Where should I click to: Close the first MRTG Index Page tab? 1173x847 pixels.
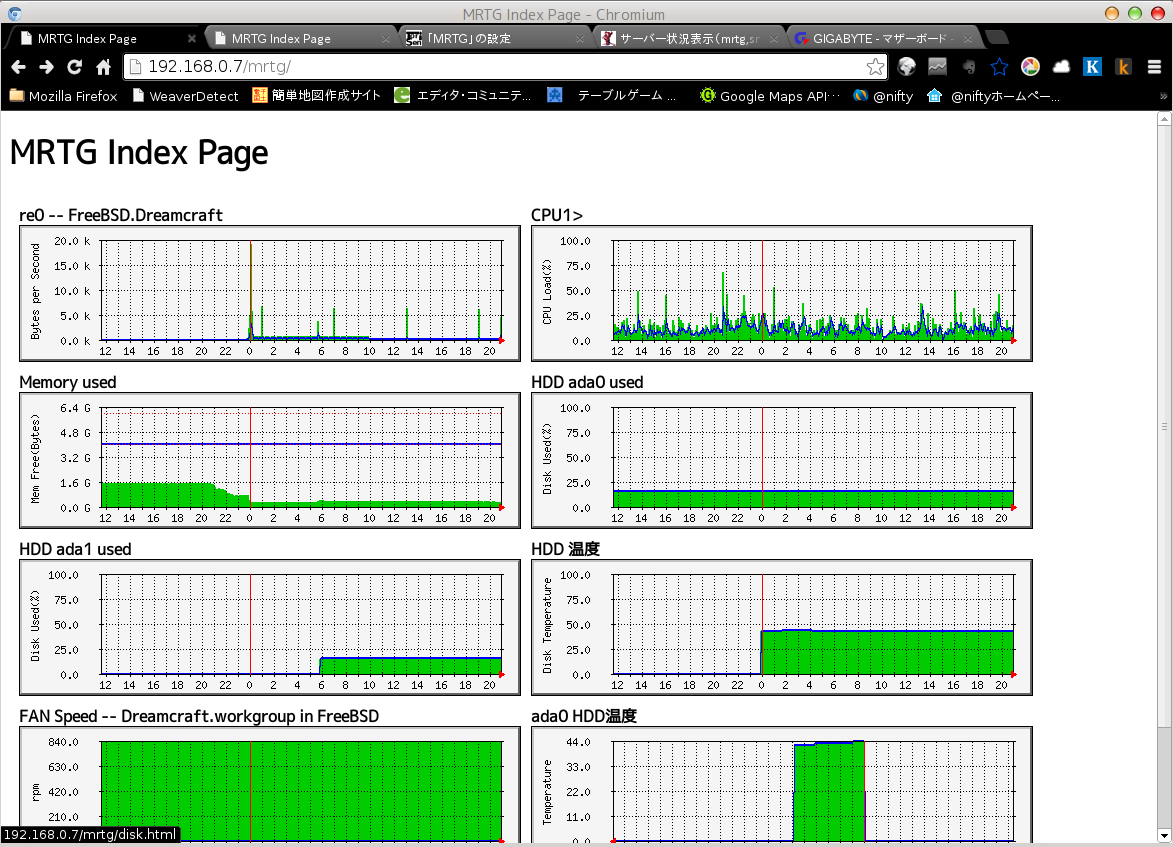pos(192,38)
